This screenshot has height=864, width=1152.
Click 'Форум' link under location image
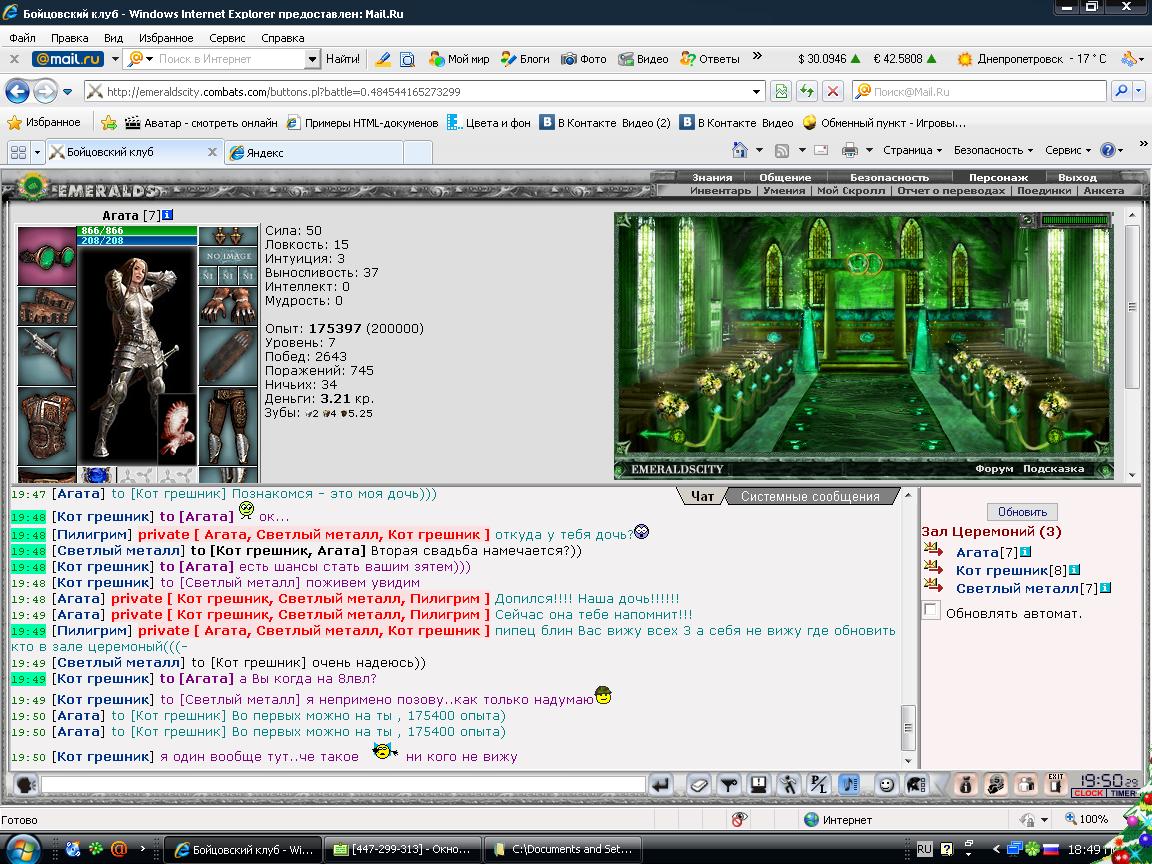coord(994,469)
